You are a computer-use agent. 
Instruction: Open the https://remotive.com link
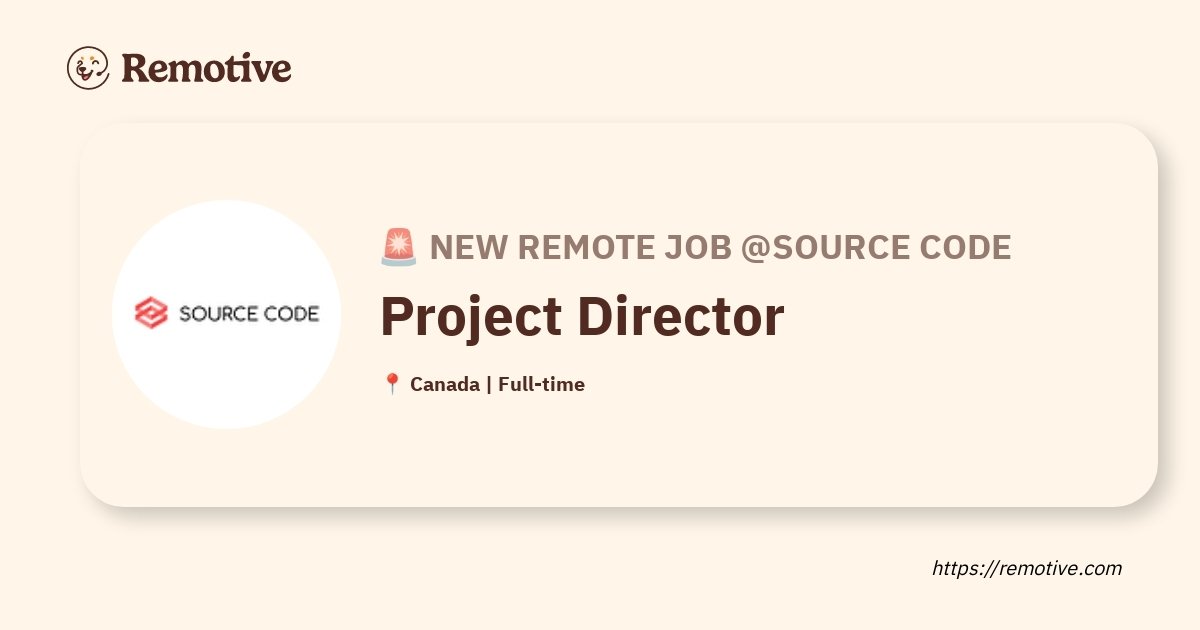tap(1027, 568)
